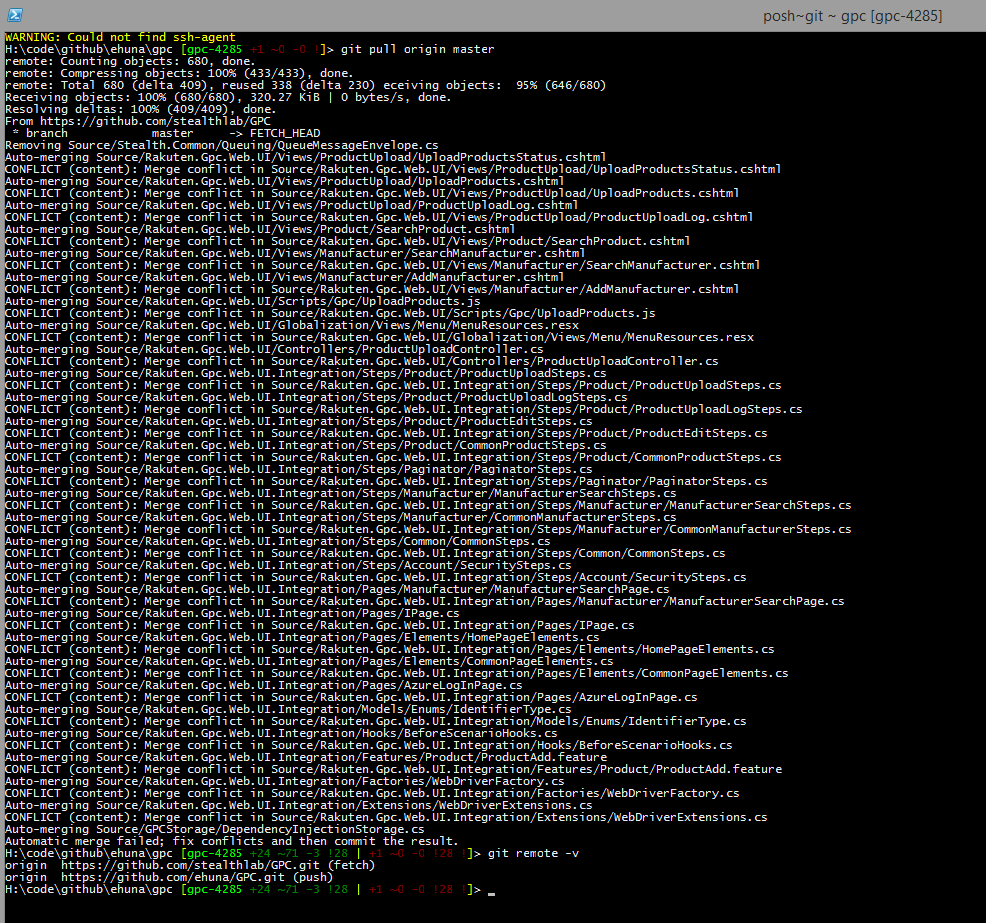
Task: Click the 'git pull origin master' command text
Action: (x=417, y=49)
